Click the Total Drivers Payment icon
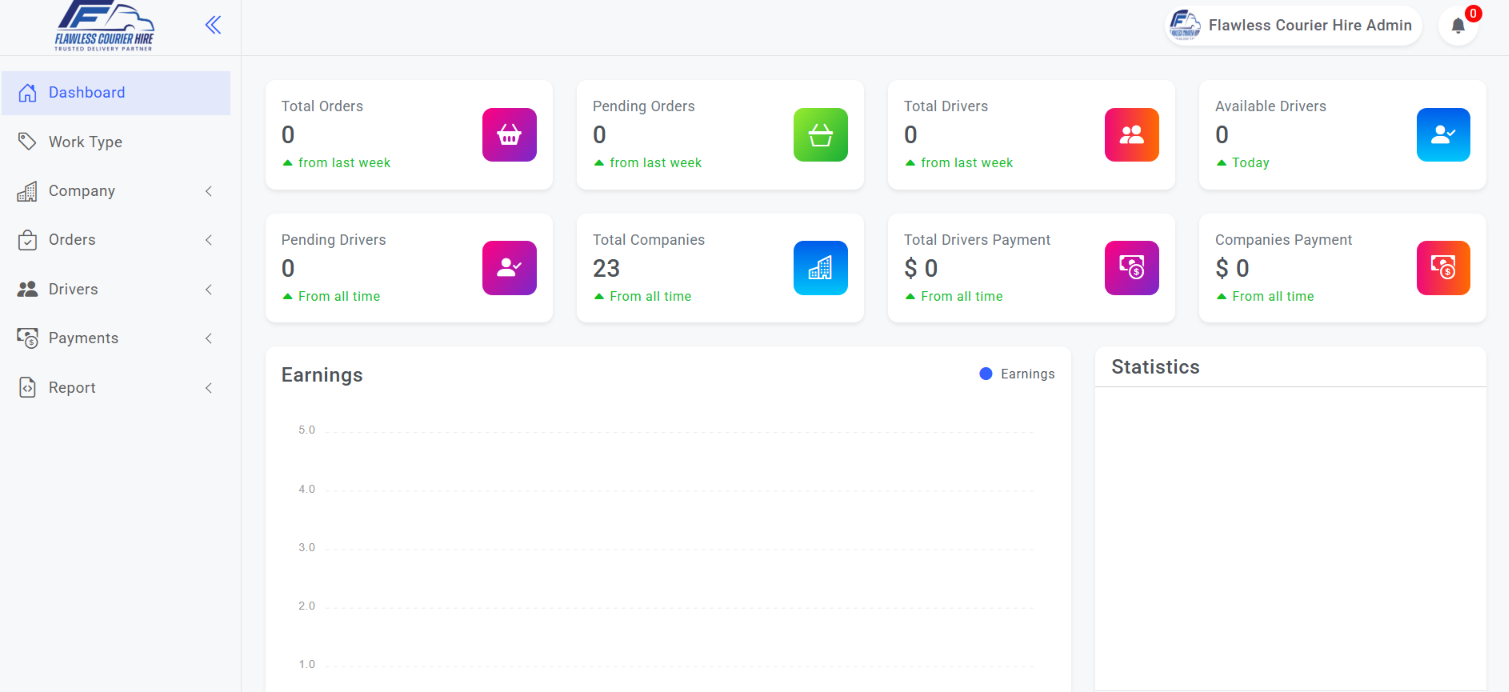The width and height of the screenshot is (1509, 692). coord(1131,268)
